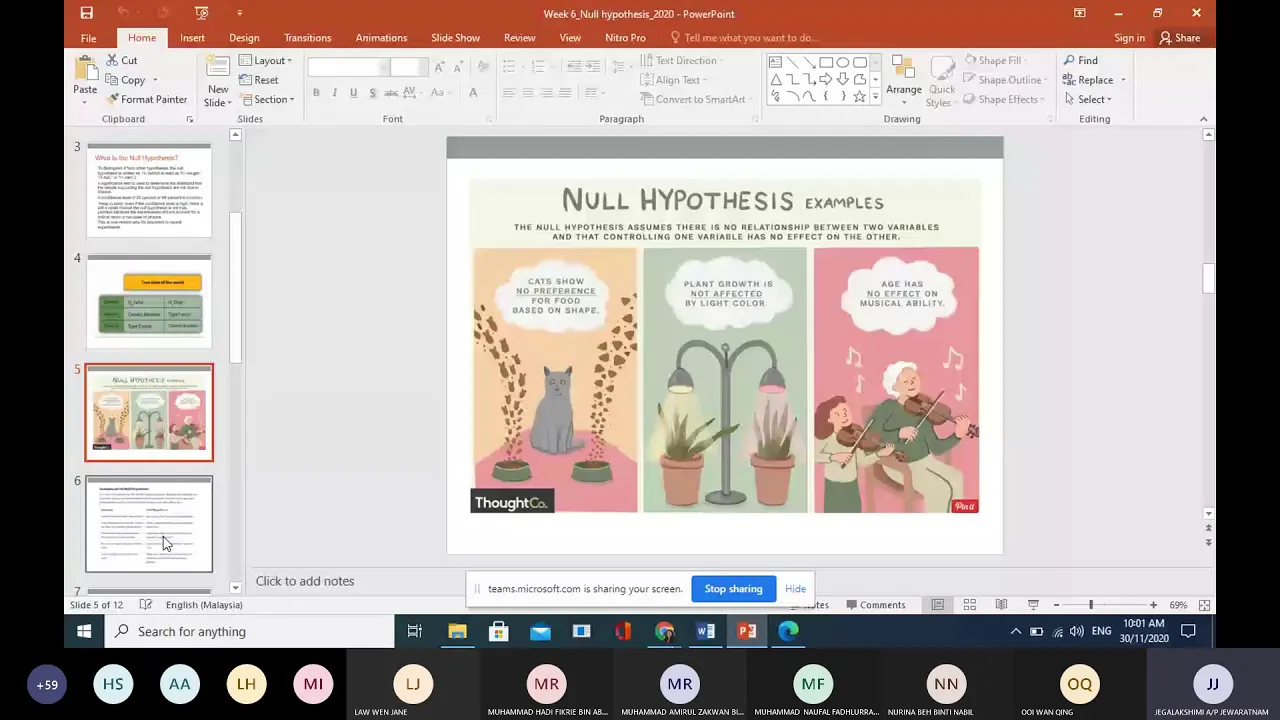Select the isosceles triangle shape
Screen dimensions: 1280x720
[775, 79]
